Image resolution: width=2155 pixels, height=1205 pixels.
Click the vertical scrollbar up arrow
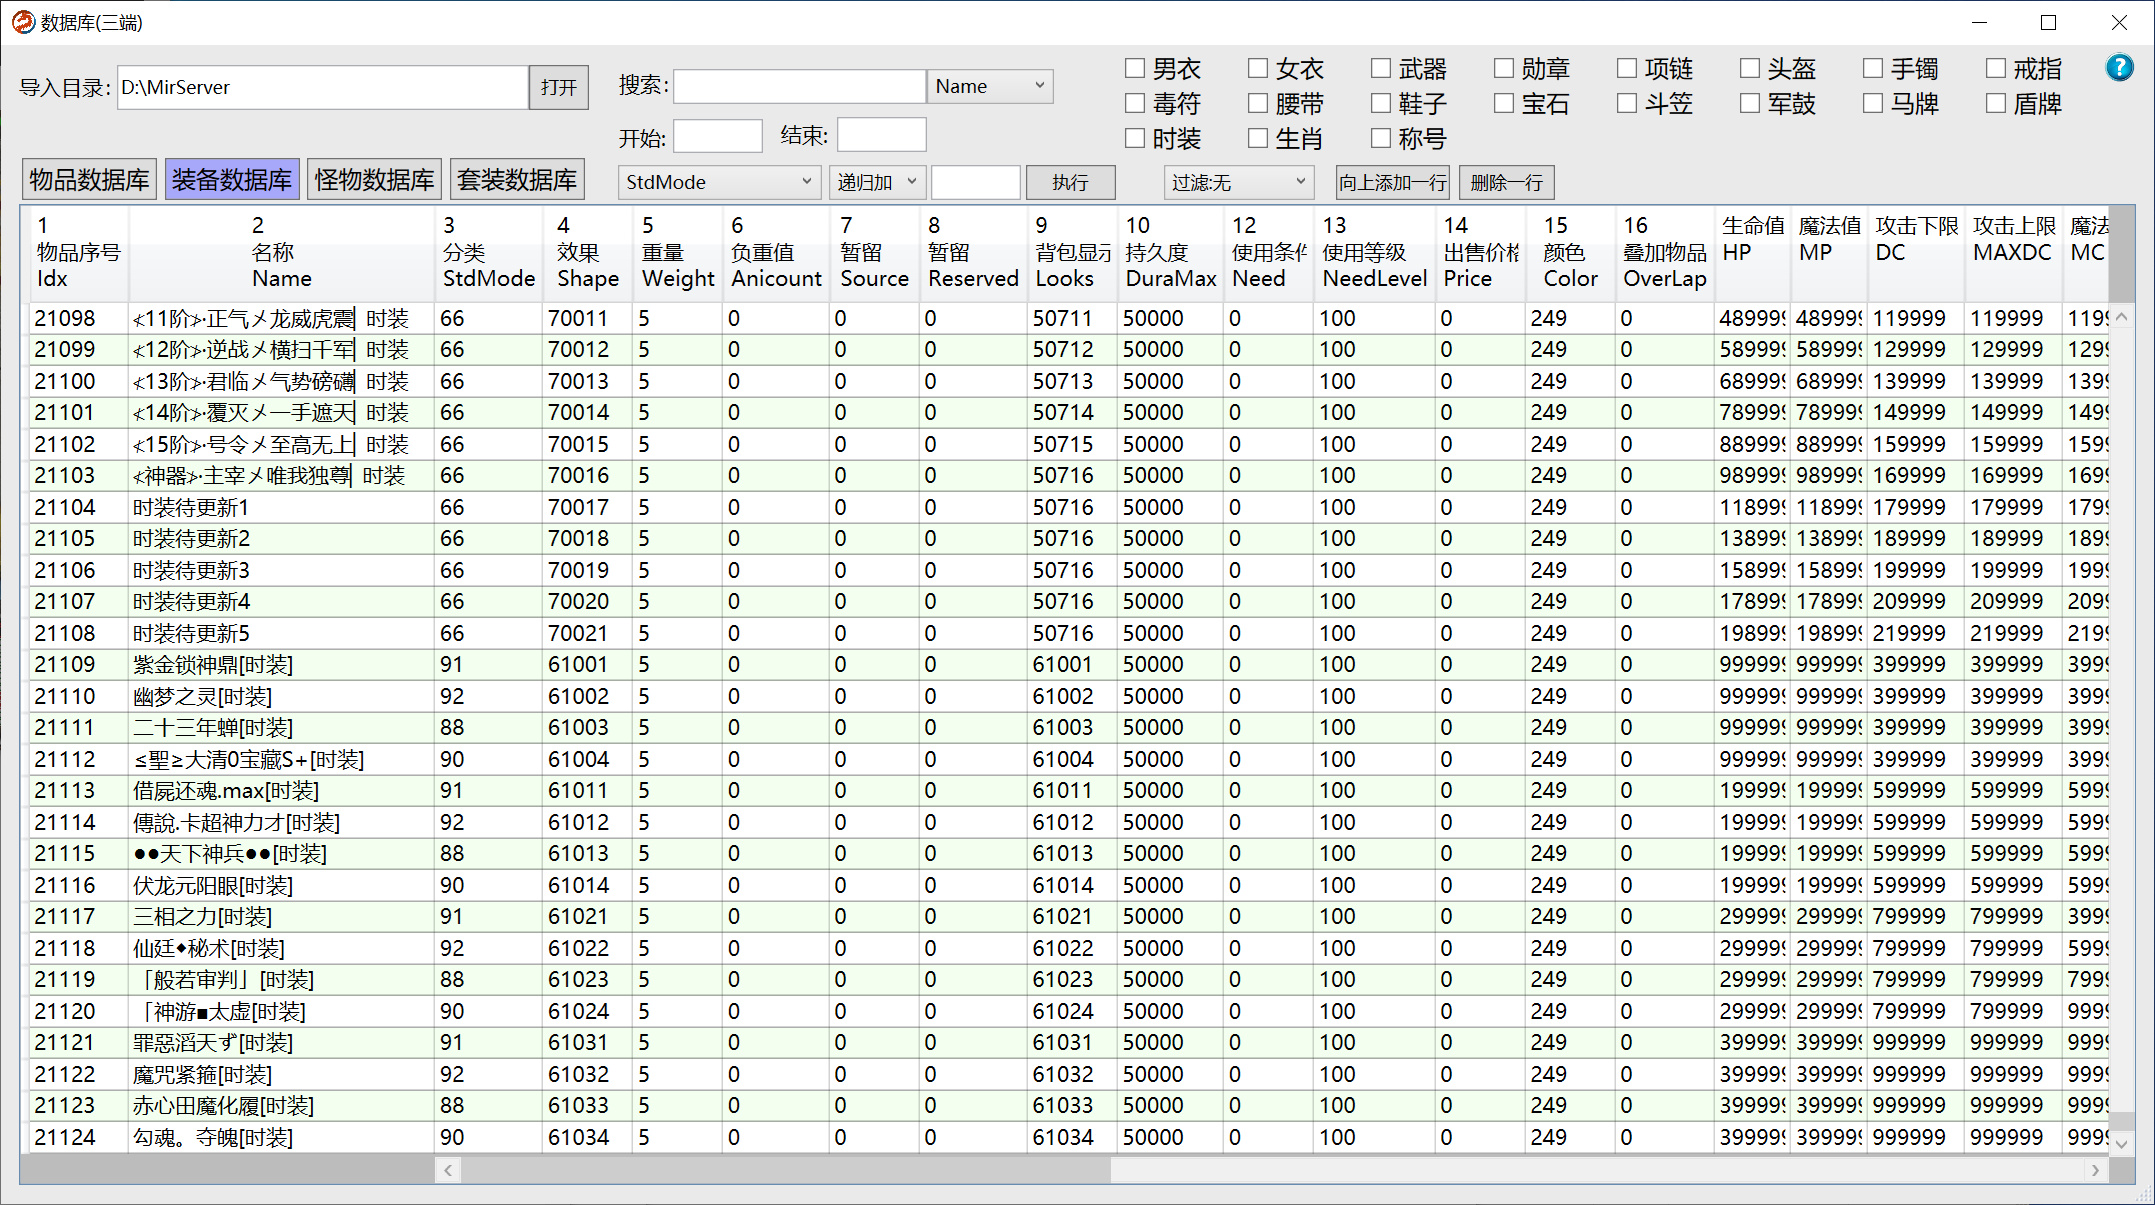pos(2122,317)
